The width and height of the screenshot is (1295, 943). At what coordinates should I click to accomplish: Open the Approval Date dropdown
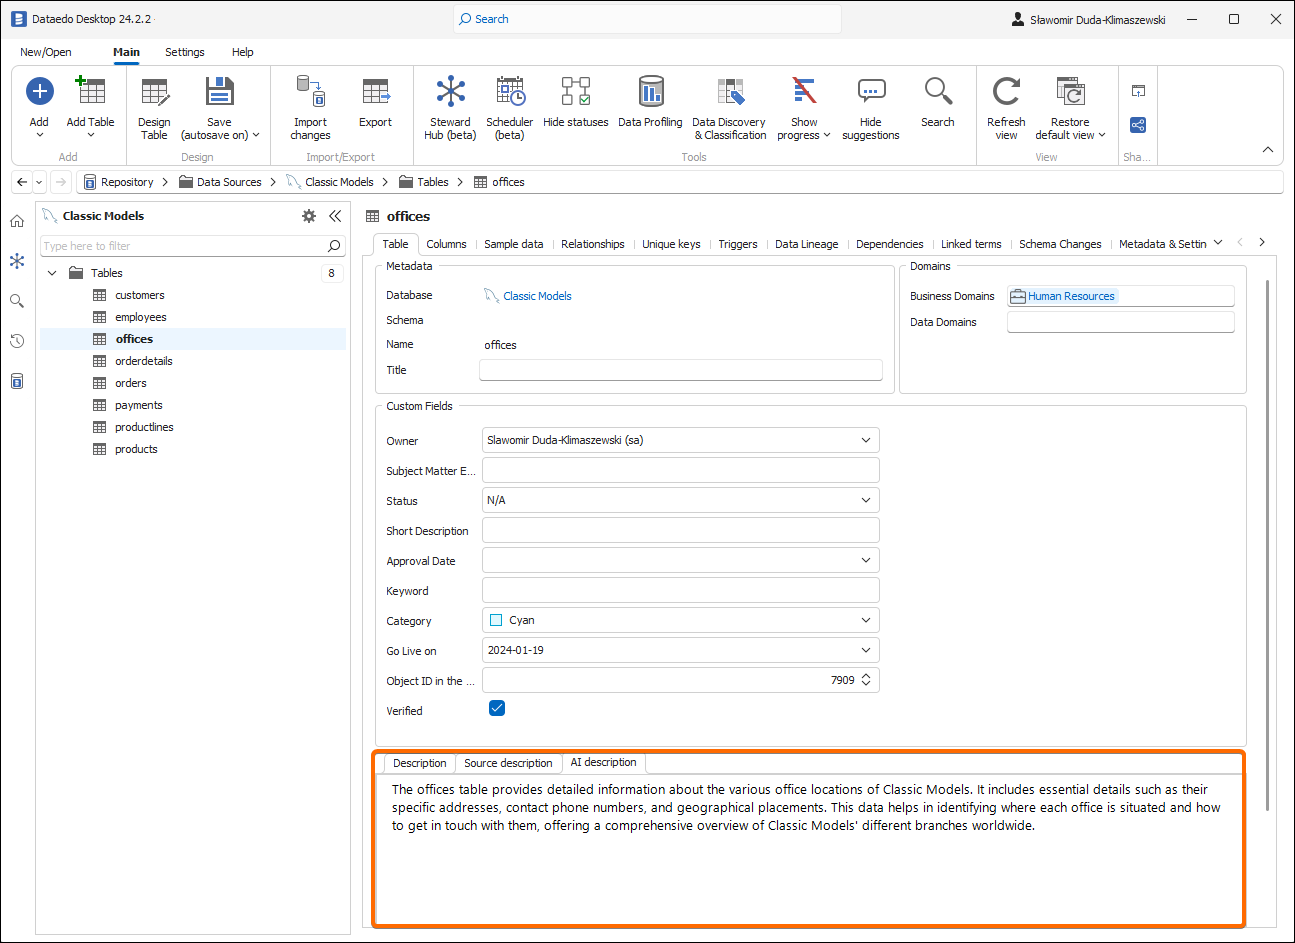(x=866, y=560)
